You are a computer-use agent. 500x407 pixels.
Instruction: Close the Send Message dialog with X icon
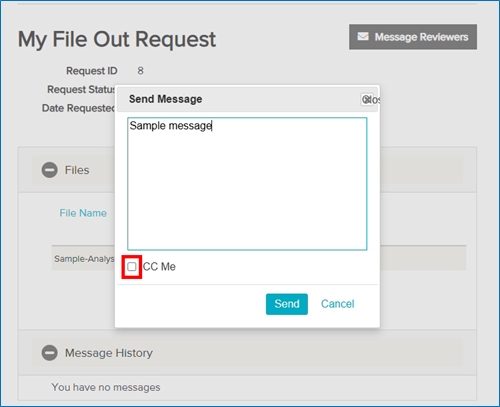(367, 99)
